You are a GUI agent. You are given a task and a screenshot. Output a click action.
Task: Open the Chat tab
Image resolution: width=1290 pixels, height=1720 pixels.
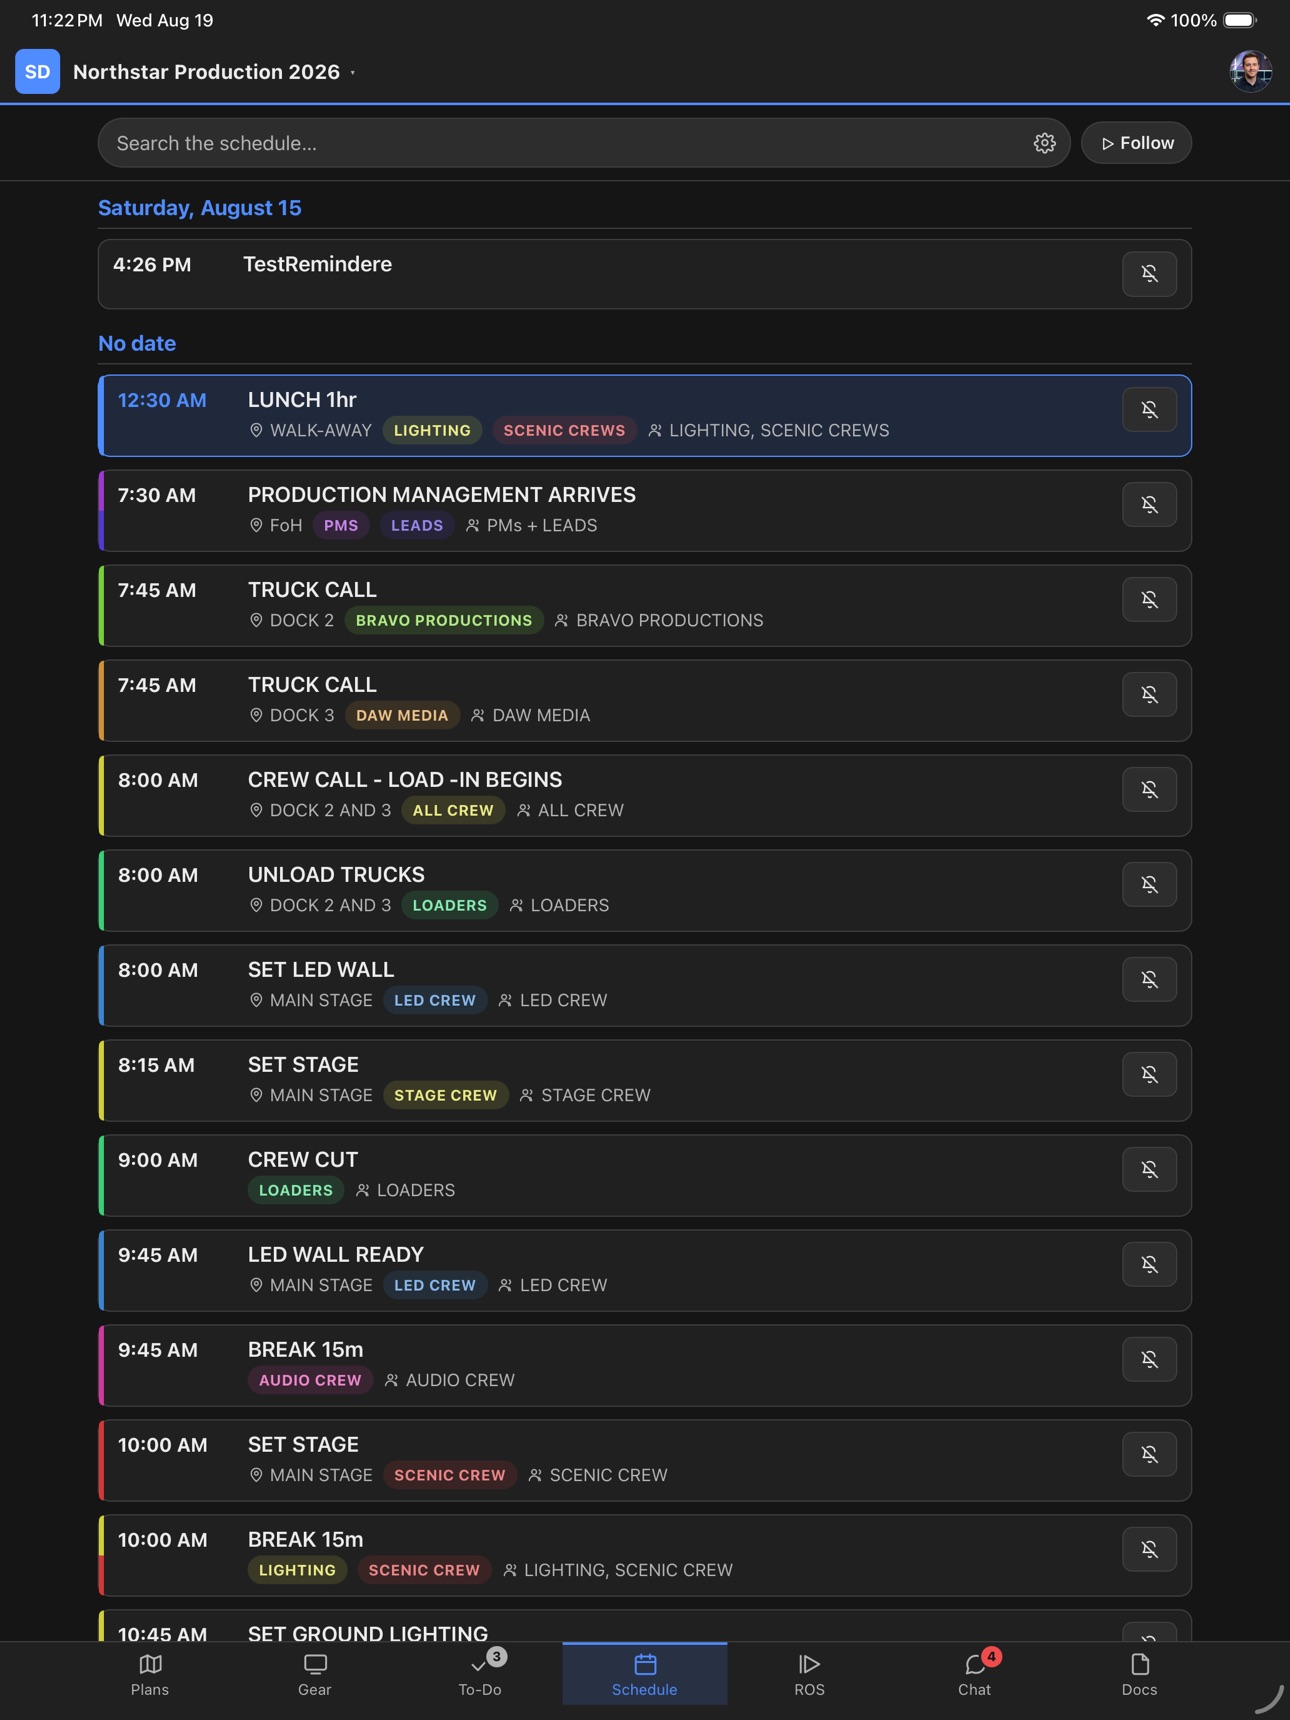point(974,1675)
